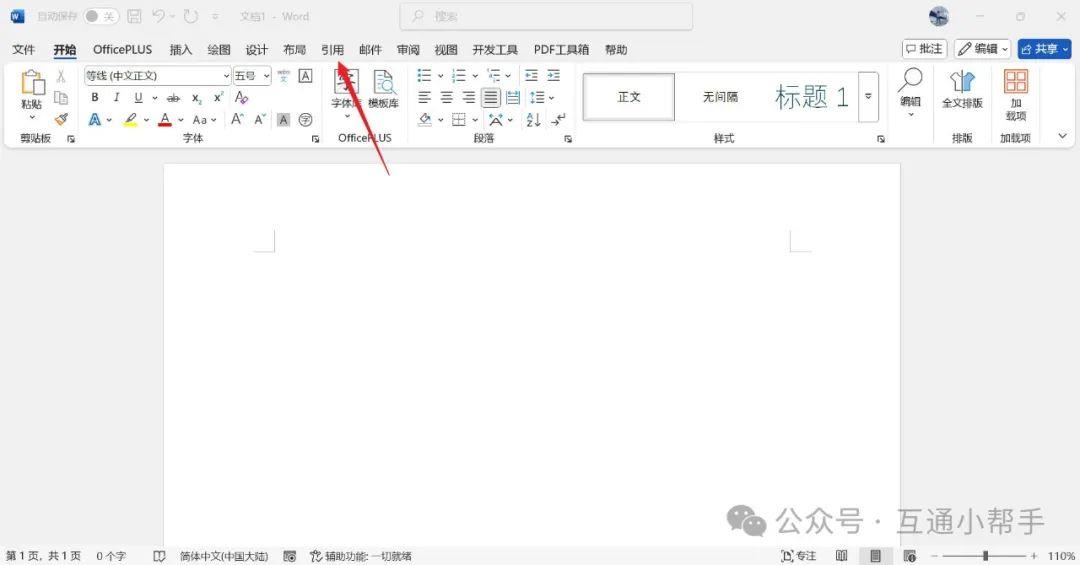Toggle Bold formatting
1080x565 pixels.
pyautogui.click(x=94, y=98)
